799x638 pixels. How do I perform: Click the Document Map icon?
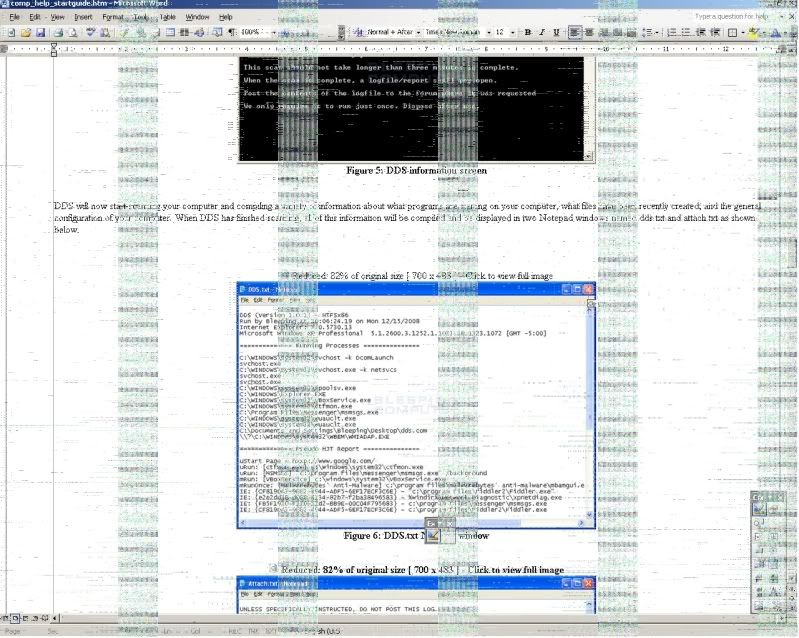218,33
